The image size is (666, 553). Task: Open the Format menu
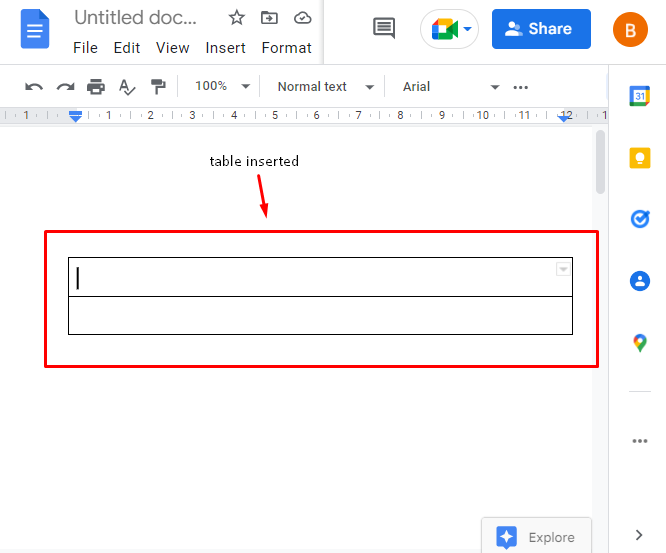point(286,48)
